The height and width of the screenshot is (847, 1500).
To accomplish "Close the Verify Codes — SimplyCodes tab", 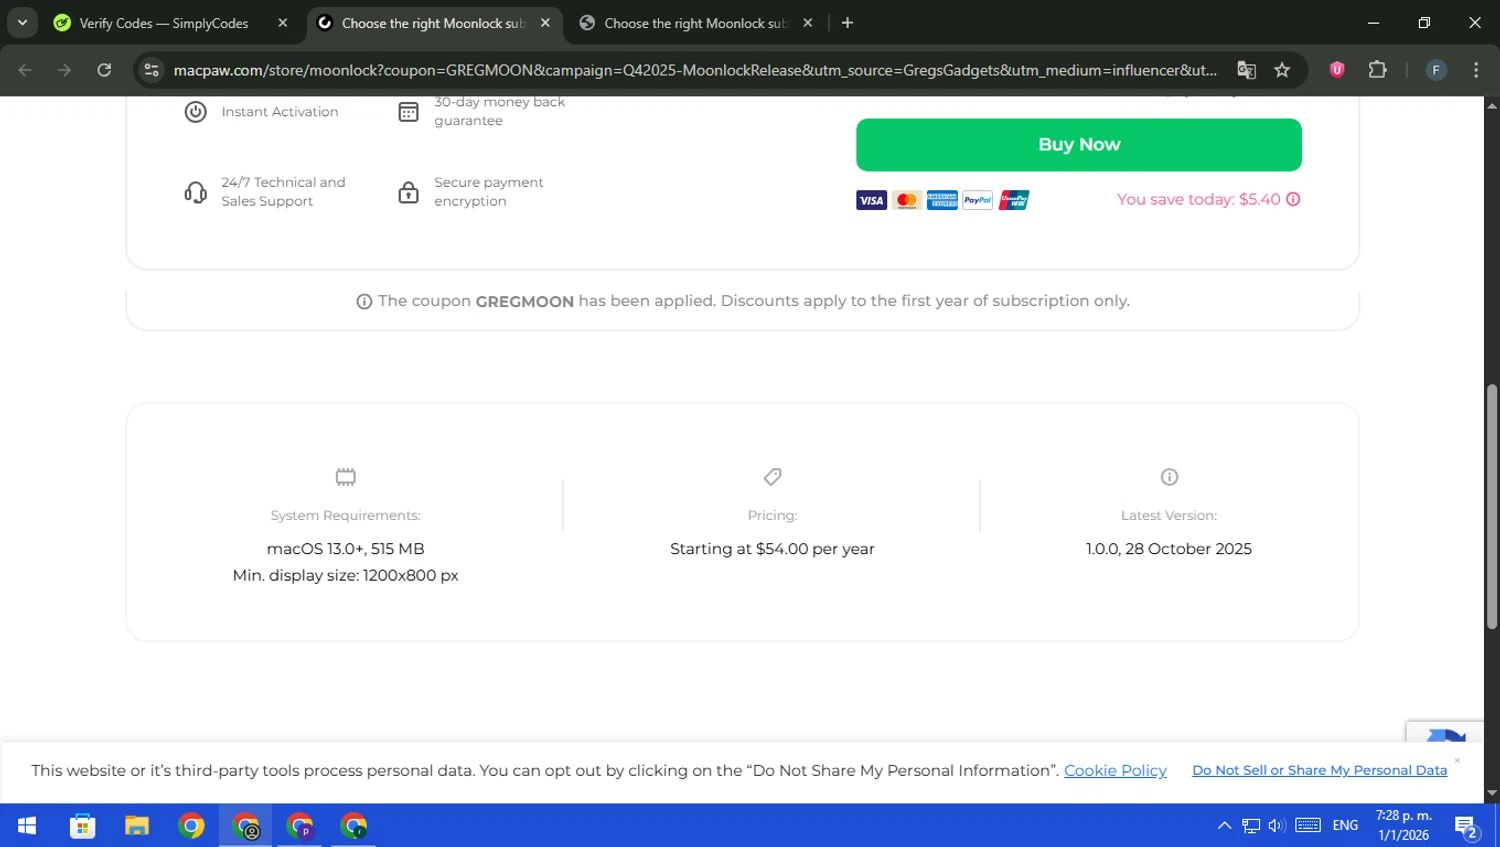I will (283, 23).
